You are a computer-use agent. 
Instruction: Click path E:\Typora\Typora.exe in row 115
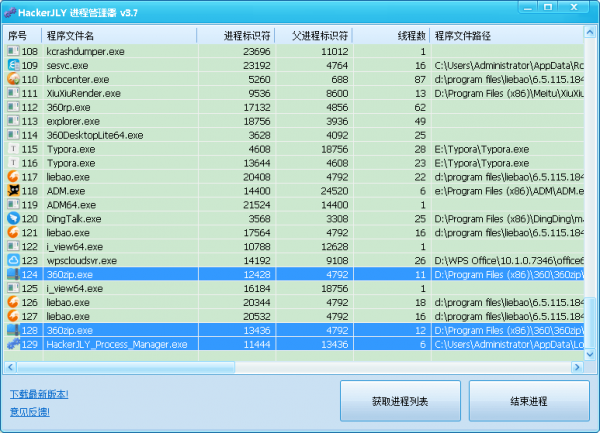pos(482,149)
